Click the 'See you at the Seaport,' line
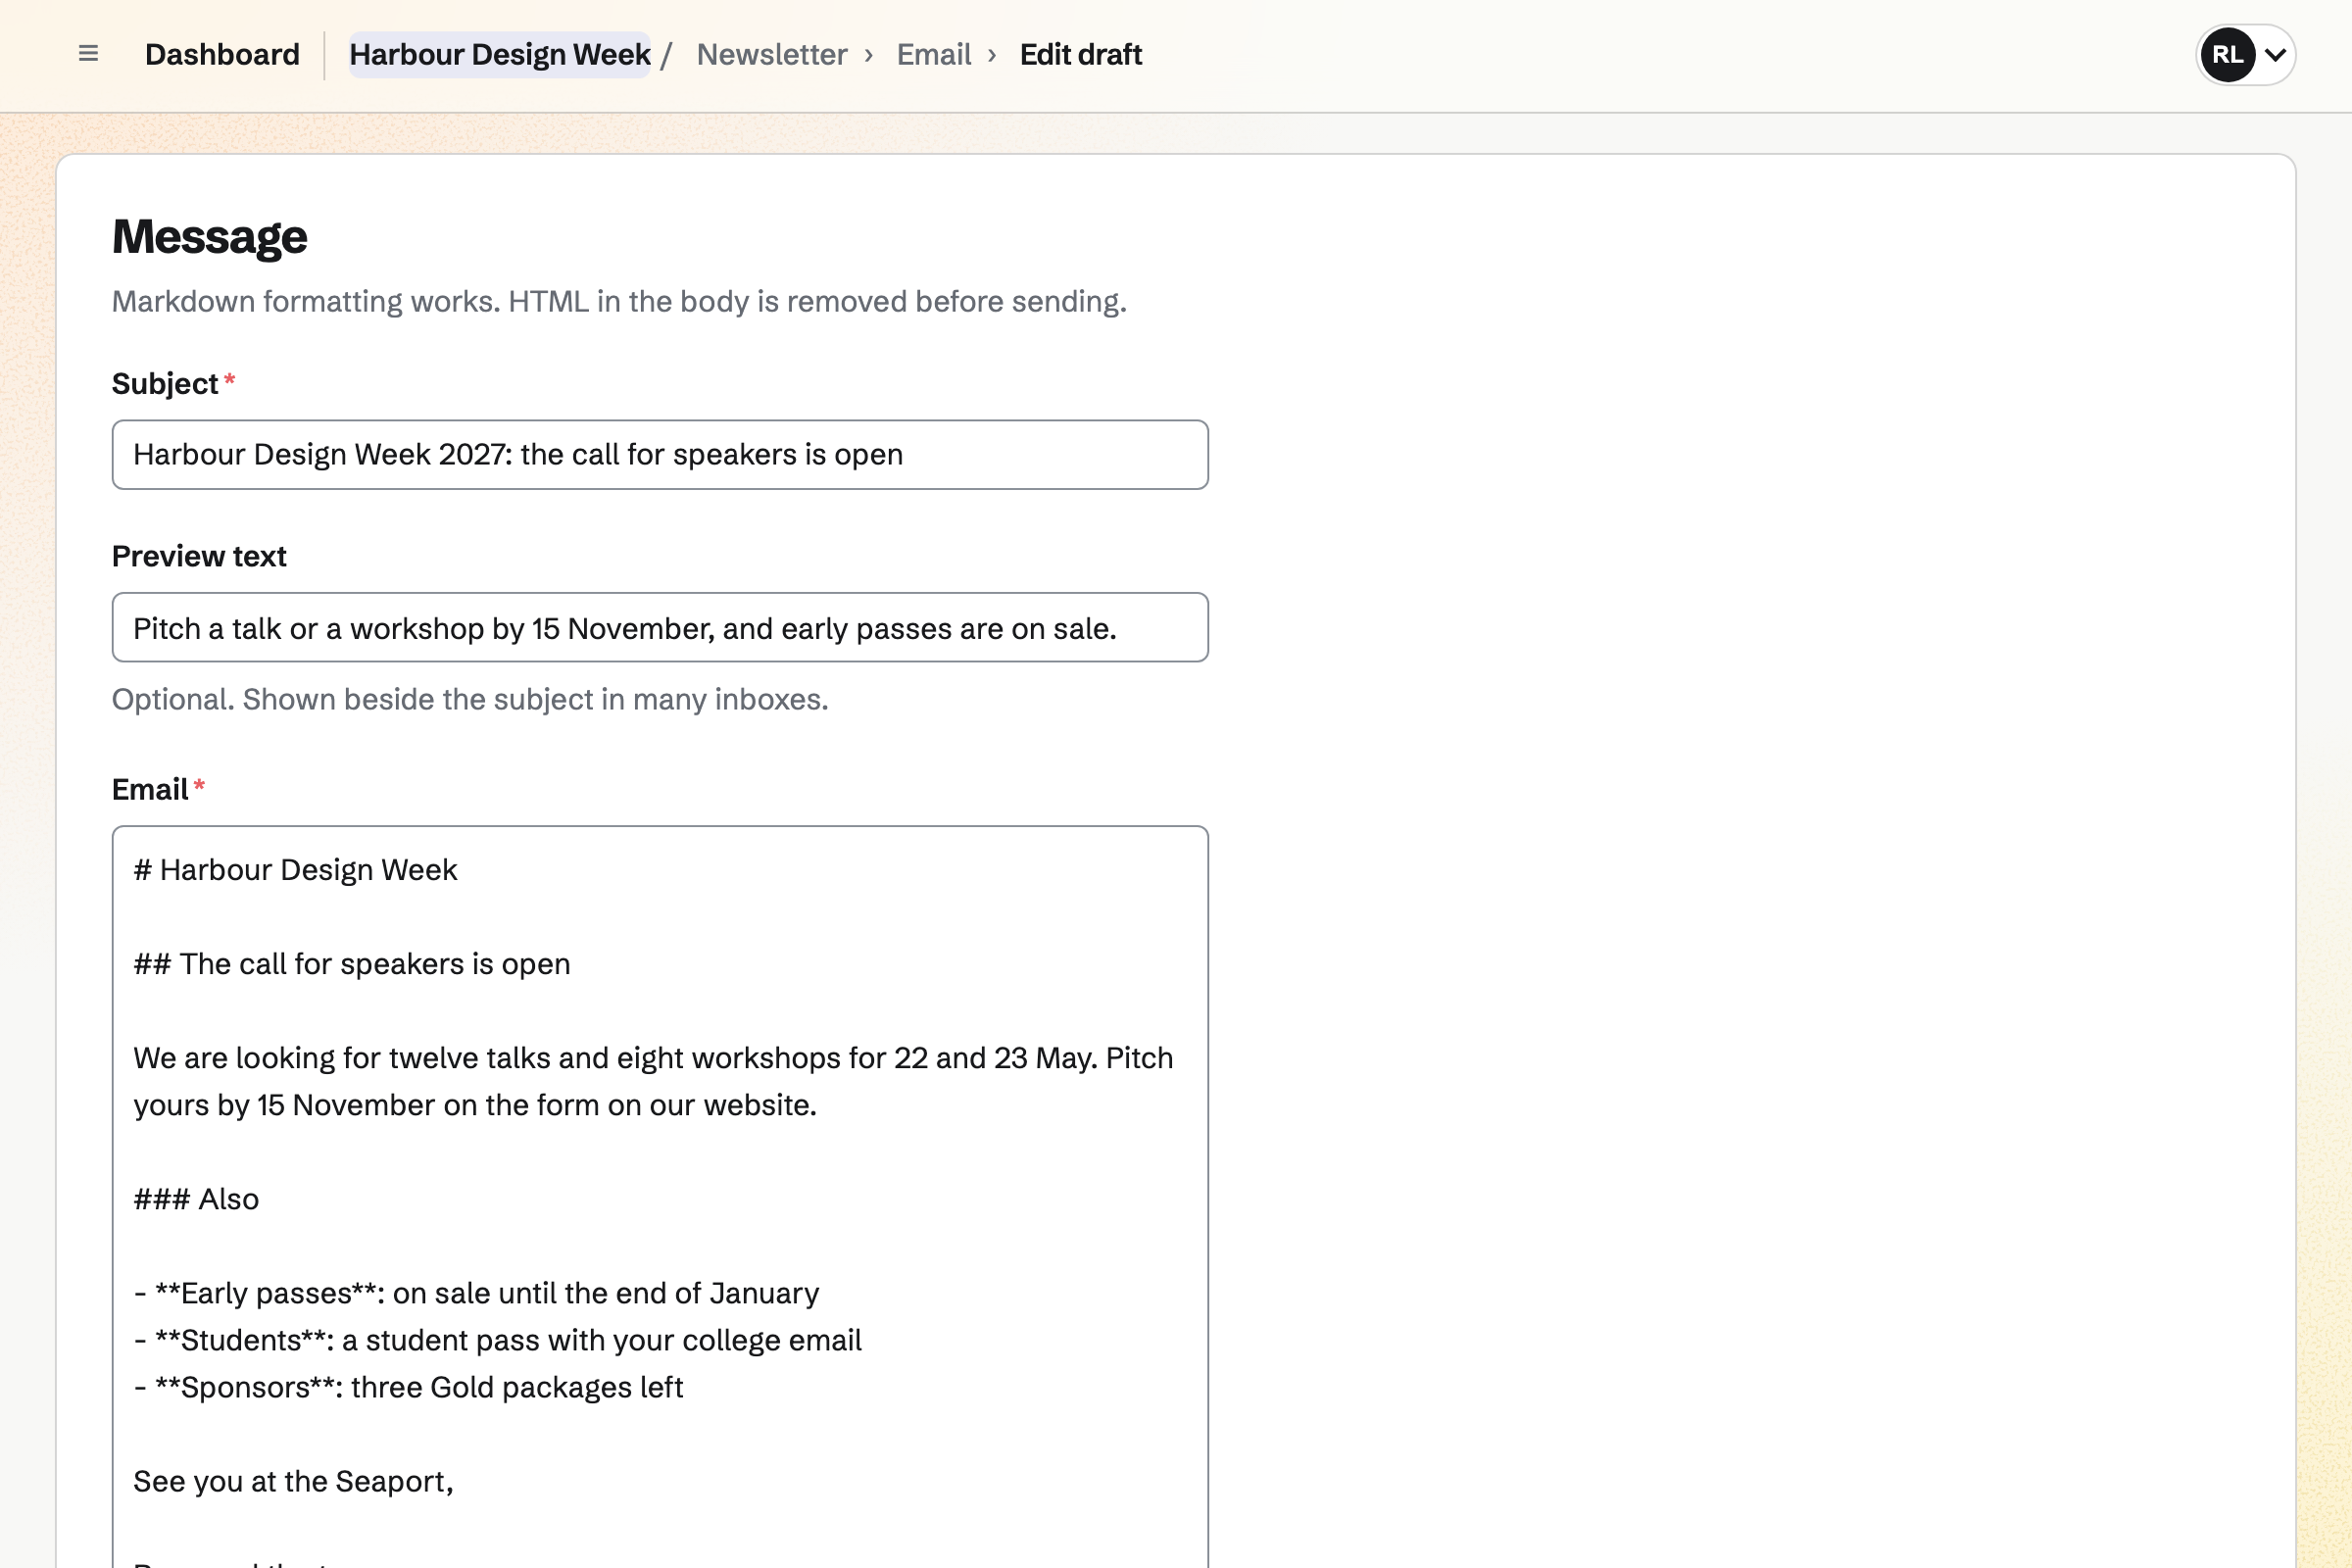This screenshot has height=1568, width=2352. [x=293, y=1481]
